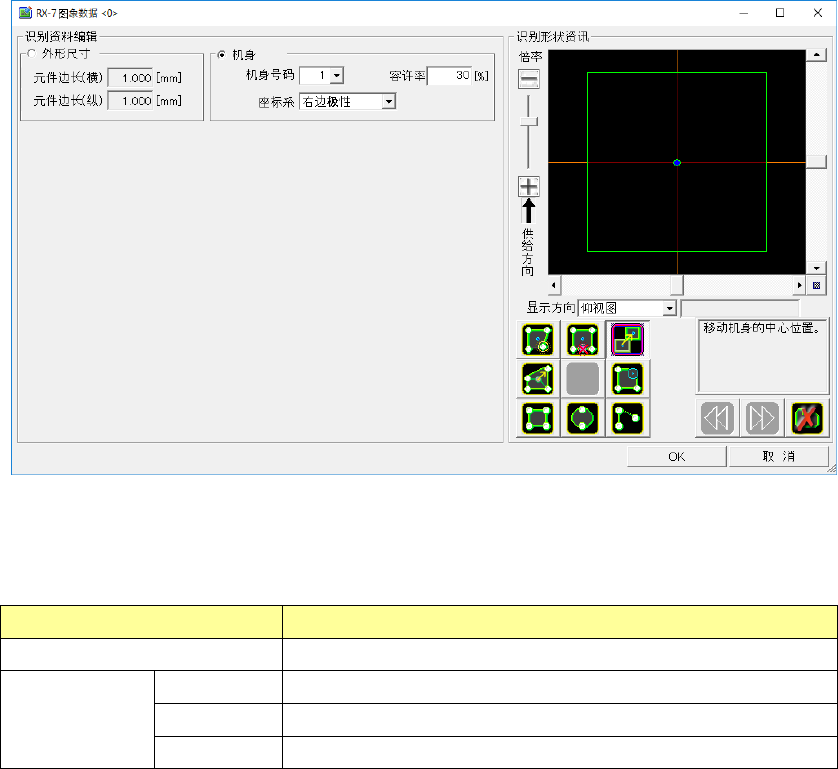
Task: Click the delete vertex tool with red X
Action: pos(582,340)
